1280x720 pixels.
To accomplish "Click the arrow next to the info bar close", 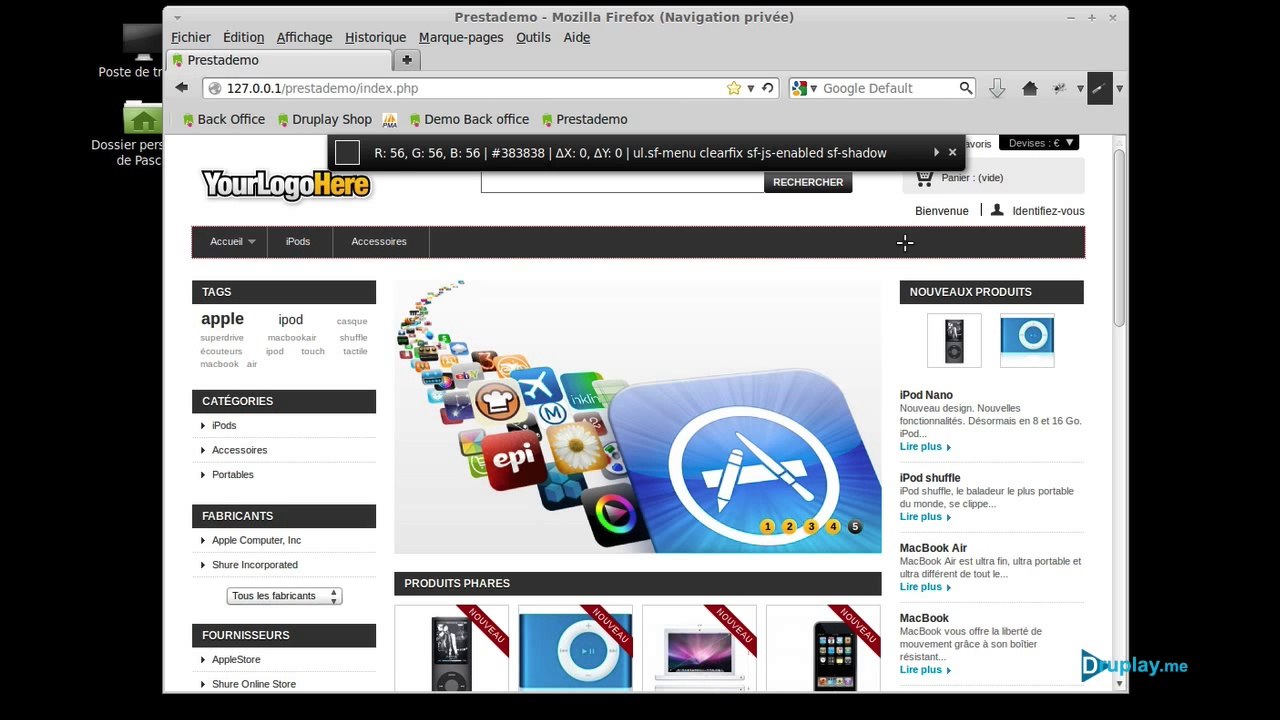I will click(936, 153).
